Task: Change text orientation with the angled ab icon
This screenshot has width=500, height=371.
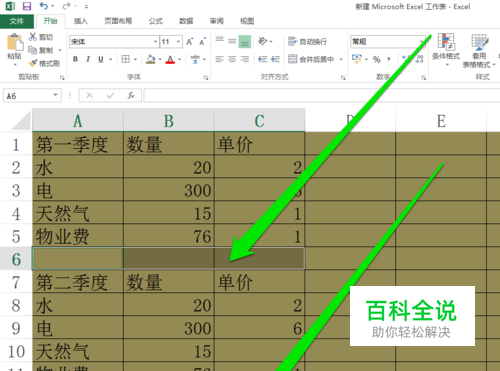Action: pos(263,41)
